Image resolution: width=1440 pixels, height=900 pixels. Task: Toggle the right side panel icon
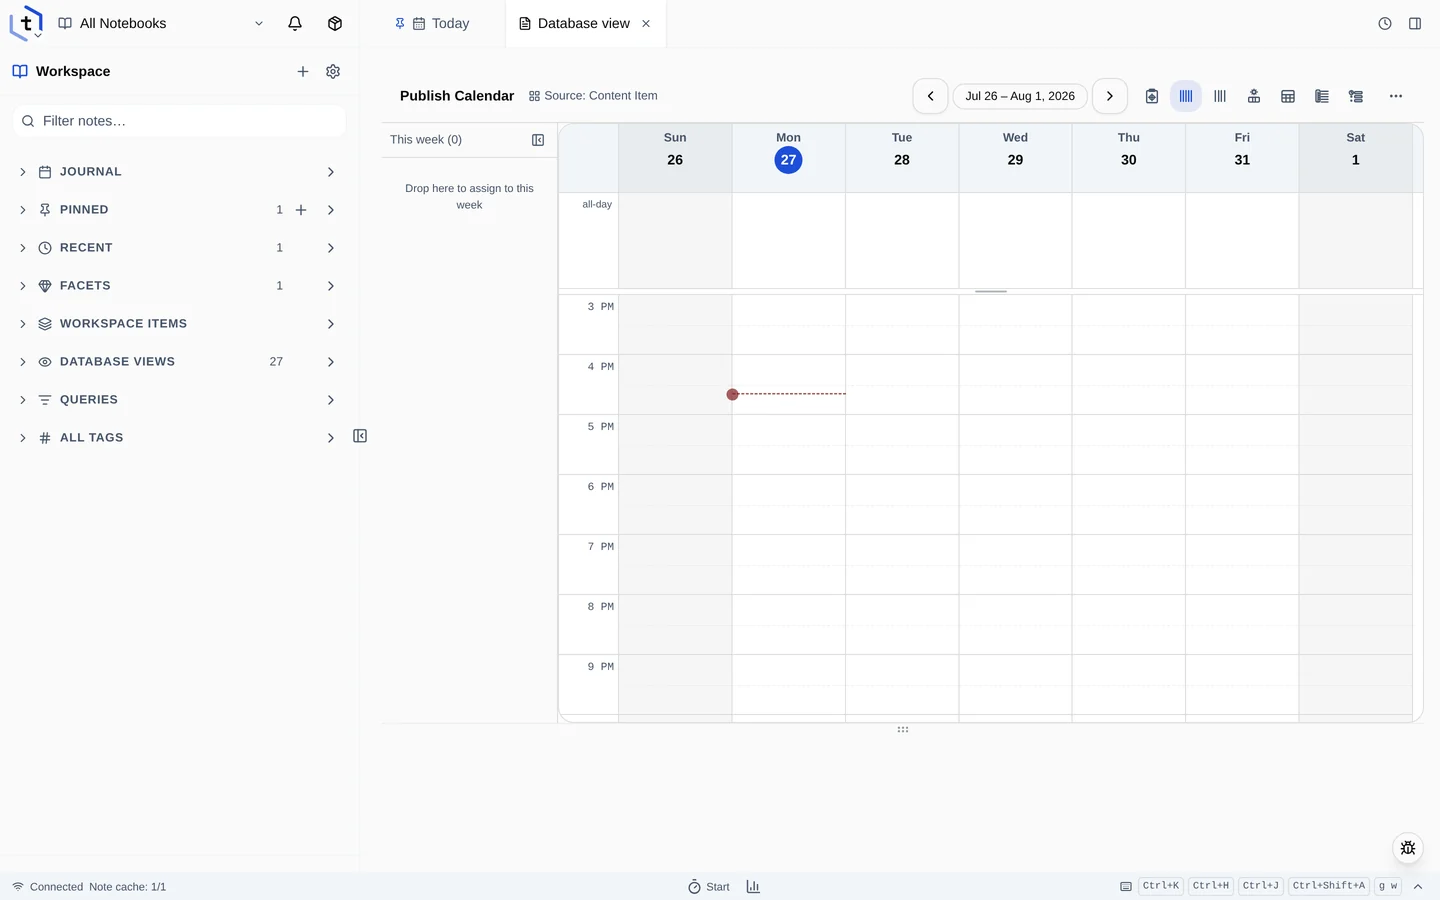tap(1415, 23)
